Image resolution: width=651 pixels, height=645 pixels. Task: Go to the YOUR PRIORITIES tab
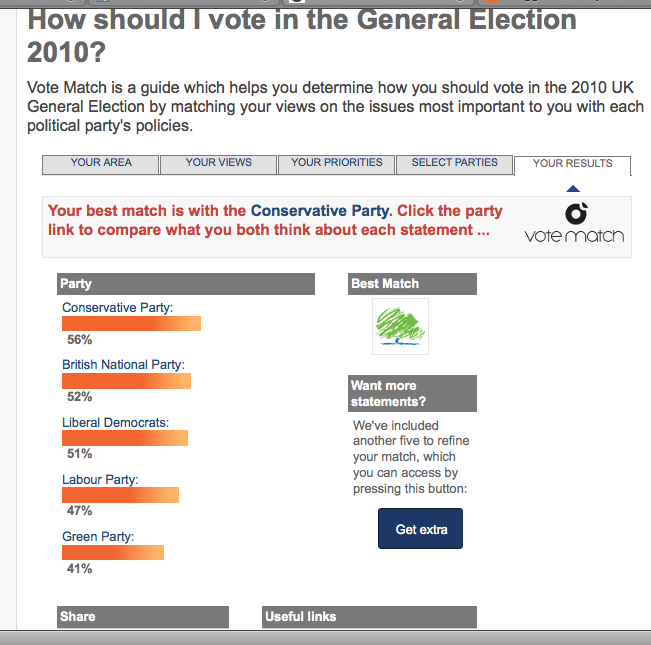pos(336,163)
